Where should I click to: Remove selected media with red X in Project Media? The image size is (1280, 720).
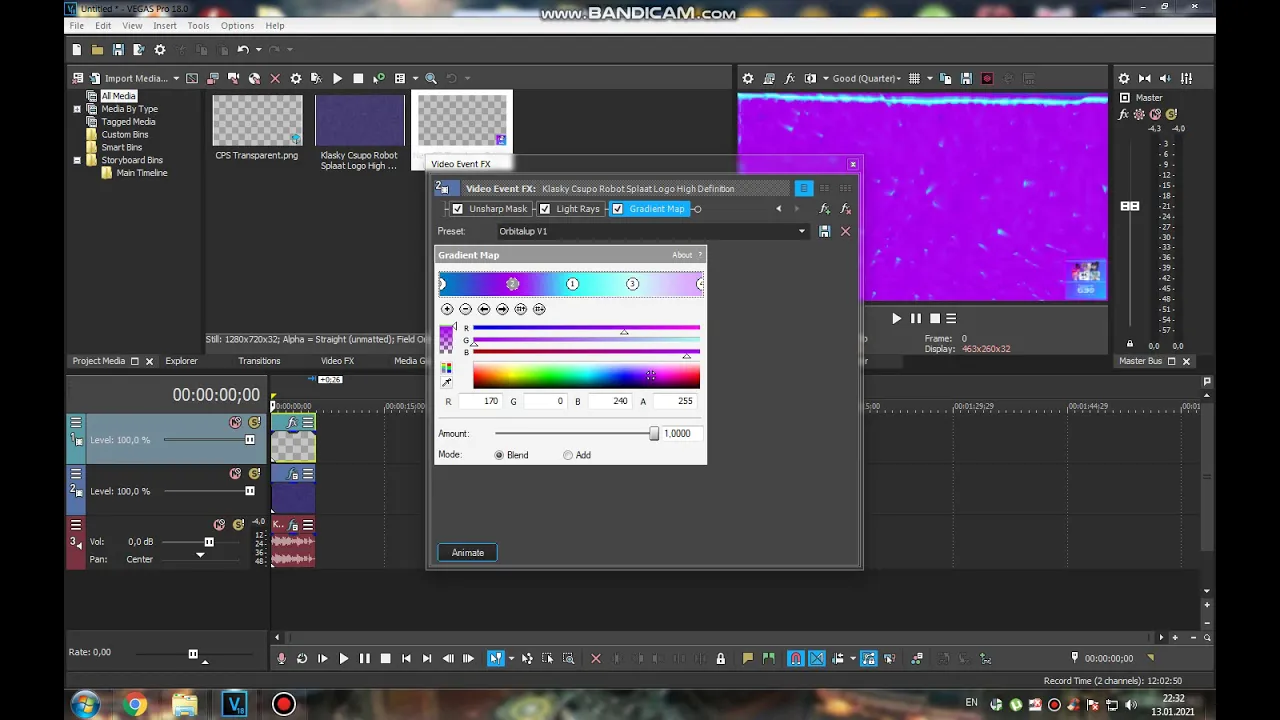click(x=275, y=78)
